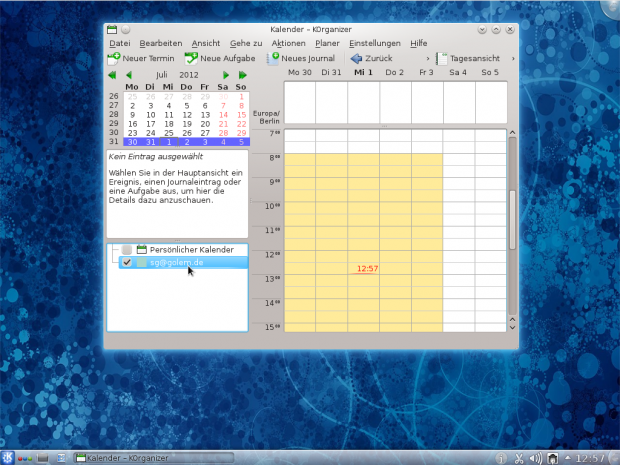Viewport: 620px width, 465px height.
Task: Go back one year with double-left arrow
Action: click(x=112, y=75)
